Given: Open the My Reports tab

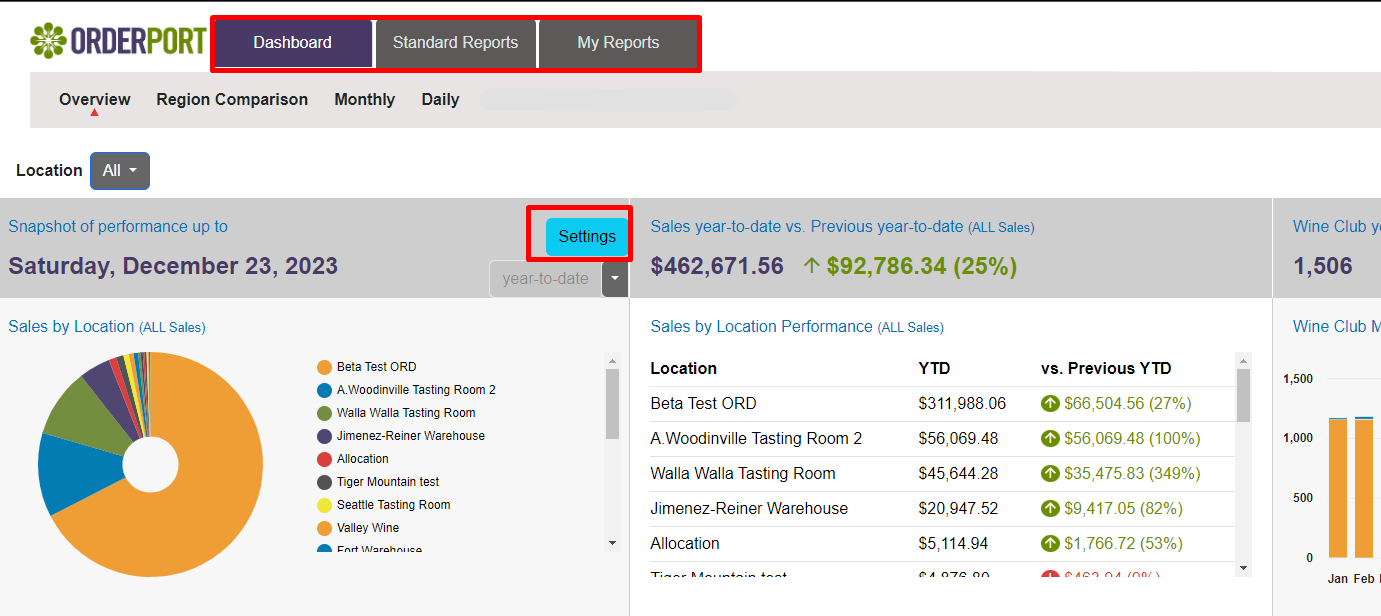Looking at the screenshot, I should [618, 43].
